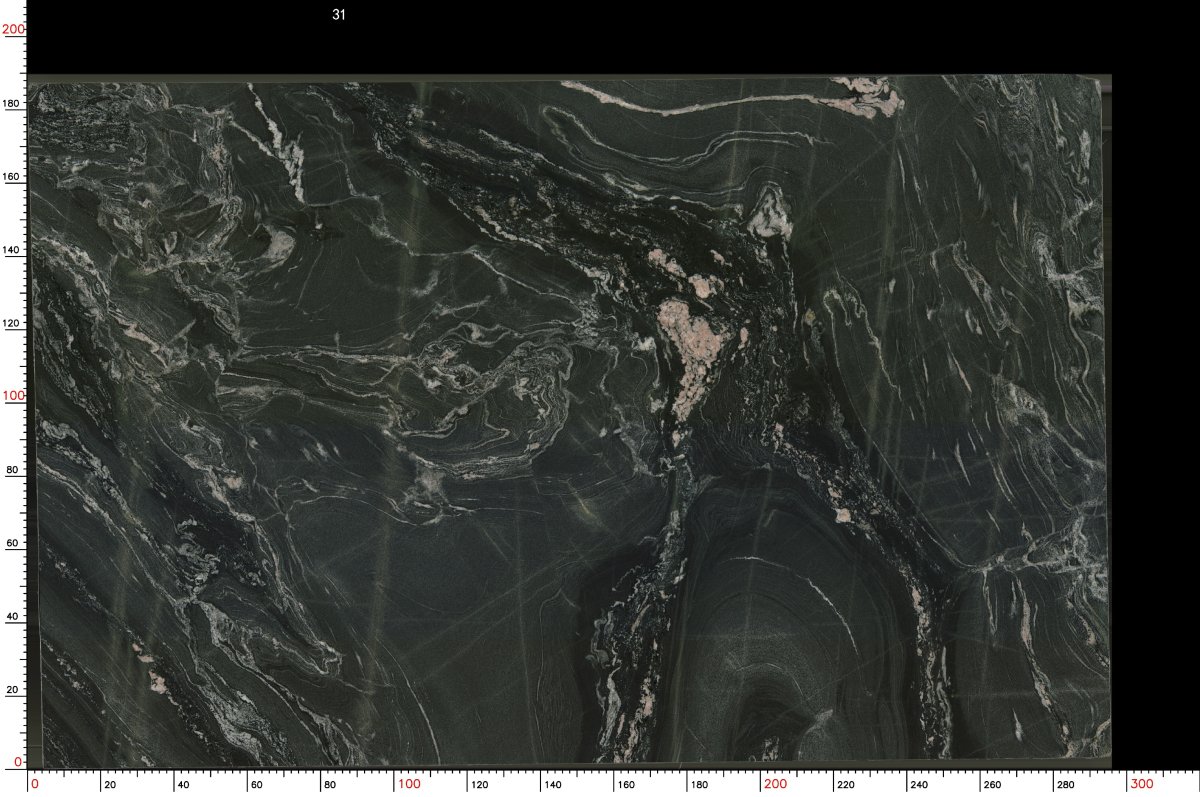Click the red "100" on the vertical ruler
This screenshot has height=797, width=1200.
tap(13, 396)
